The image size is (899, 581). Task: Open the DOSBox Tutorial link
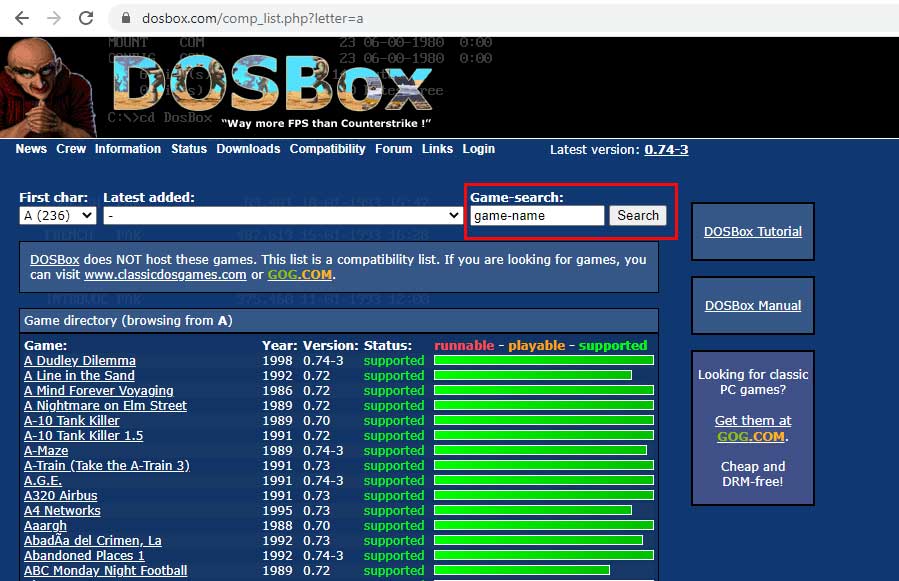click(753, 232)
